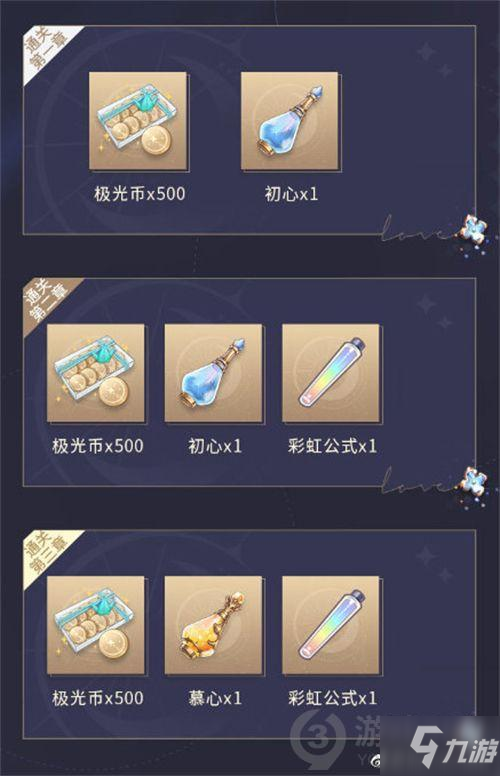Screen dimensions: 500x776
Task: Tap the 极光币 coin box in chapter three rewards
Action: click(96, 625)
